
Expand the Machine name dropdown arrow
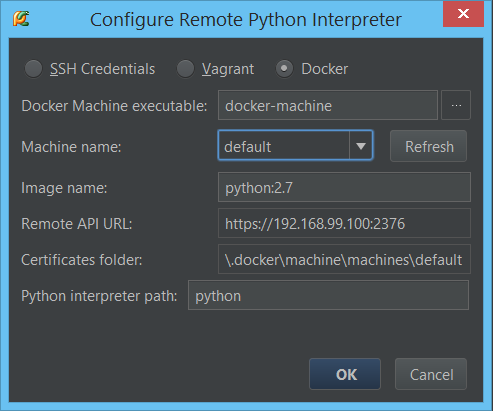click(361, 146)
